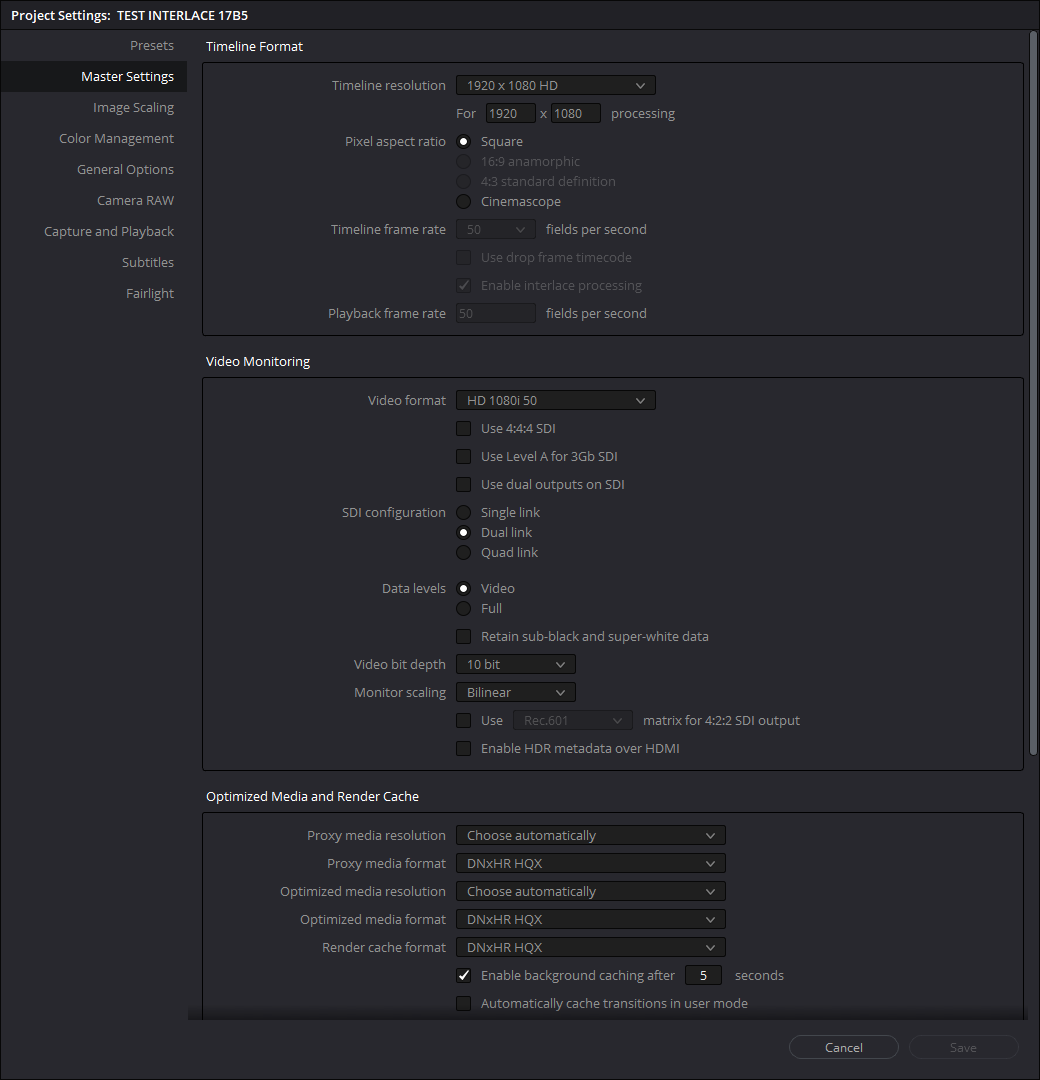Open Capture and Playback settings
1040x1080 pixels.
click(109, 231)
